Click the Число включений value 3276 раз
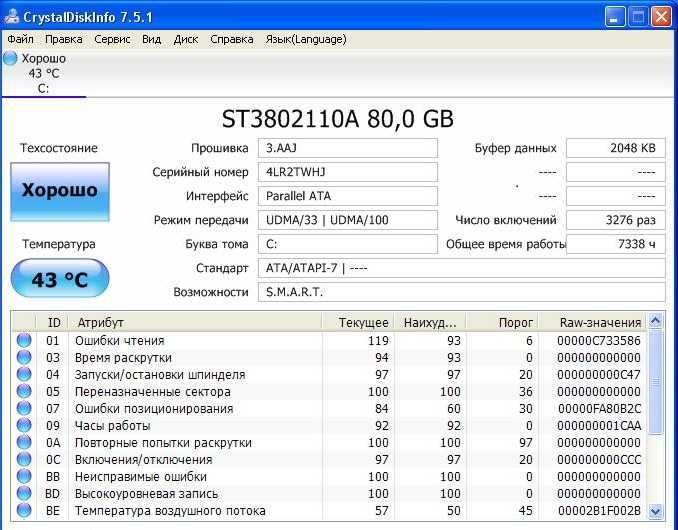Viewport: 678px width, 530px height. tap(615, 220)
